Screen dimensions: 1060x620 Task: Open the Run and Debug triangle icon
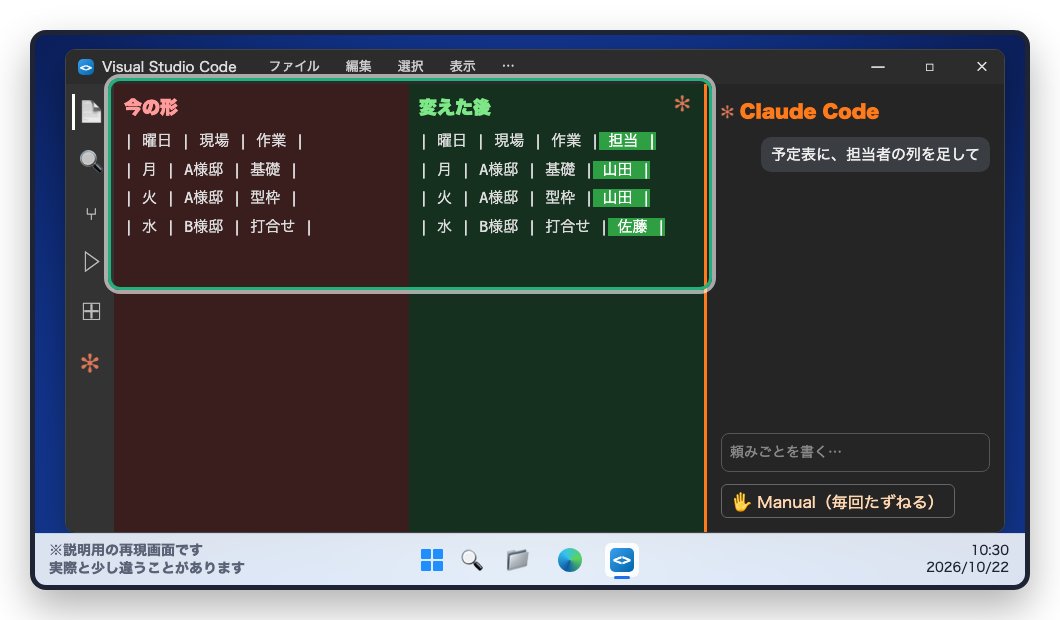[91, 262]
